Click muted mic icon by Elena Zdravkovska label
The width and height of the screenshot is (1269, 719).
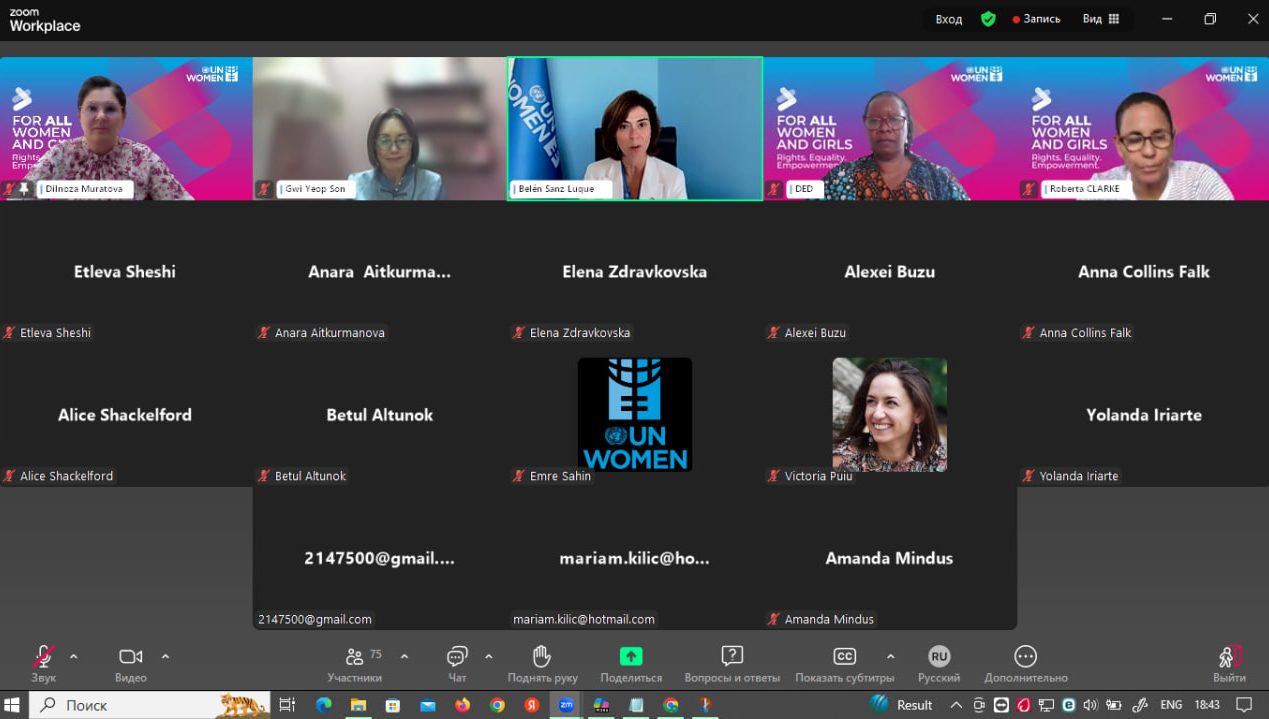click(x=519, y=332)
